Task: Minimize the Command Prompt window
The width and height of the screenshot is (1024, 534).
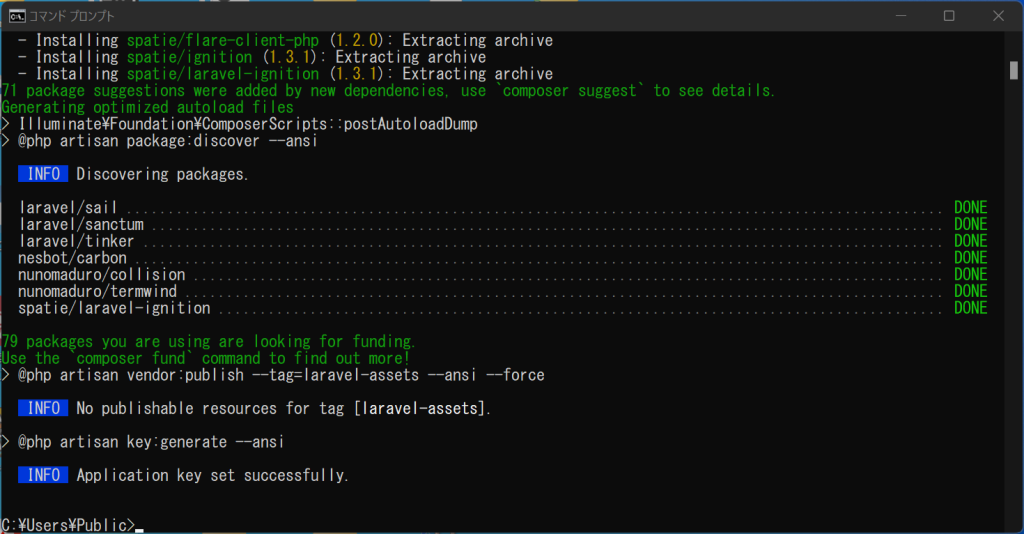Action: pos(901,16)
